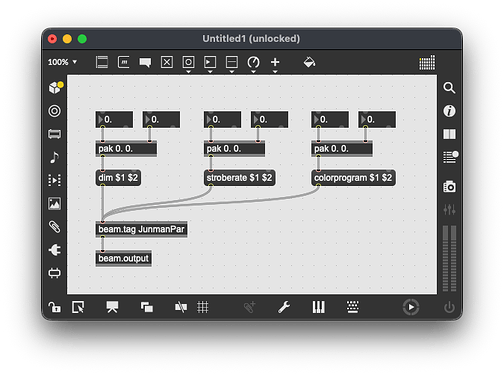Open the images browser icon
Image resolution: width=504 pixels, height=375 pixels.
coord(55,204)
